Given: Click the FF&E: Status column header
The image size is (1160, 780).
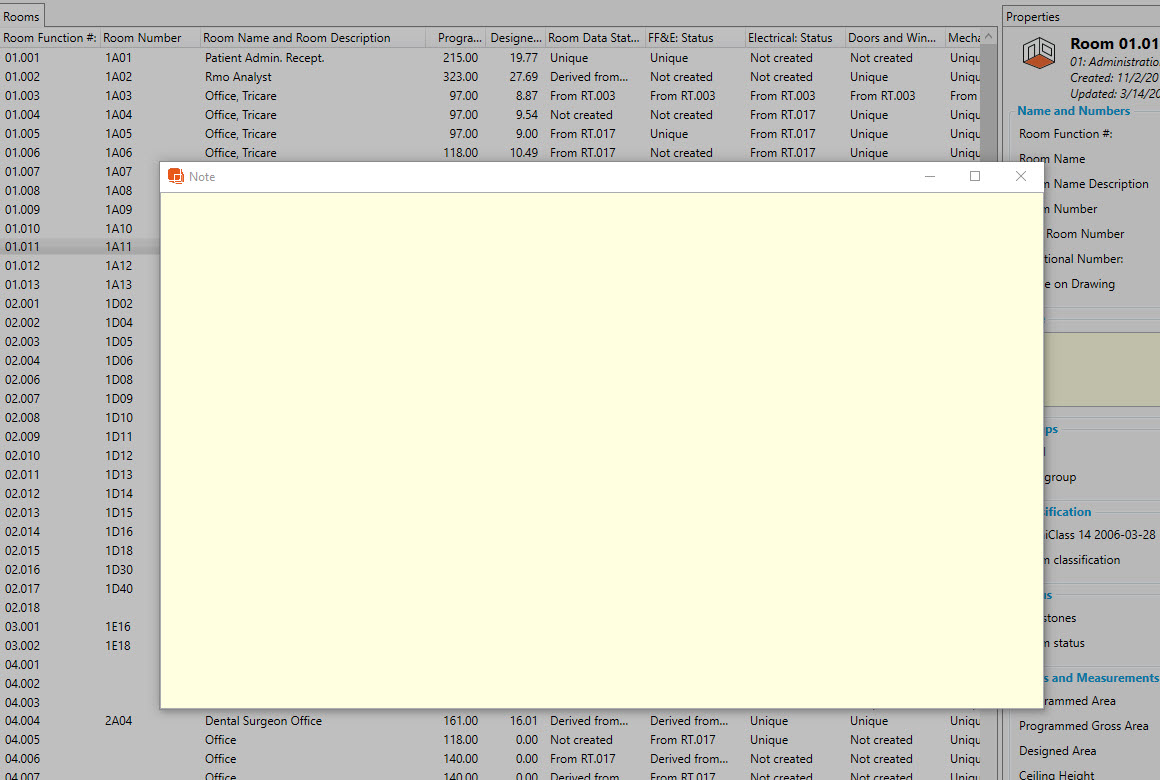Looking at the screenshot, I should click(682, 38).
